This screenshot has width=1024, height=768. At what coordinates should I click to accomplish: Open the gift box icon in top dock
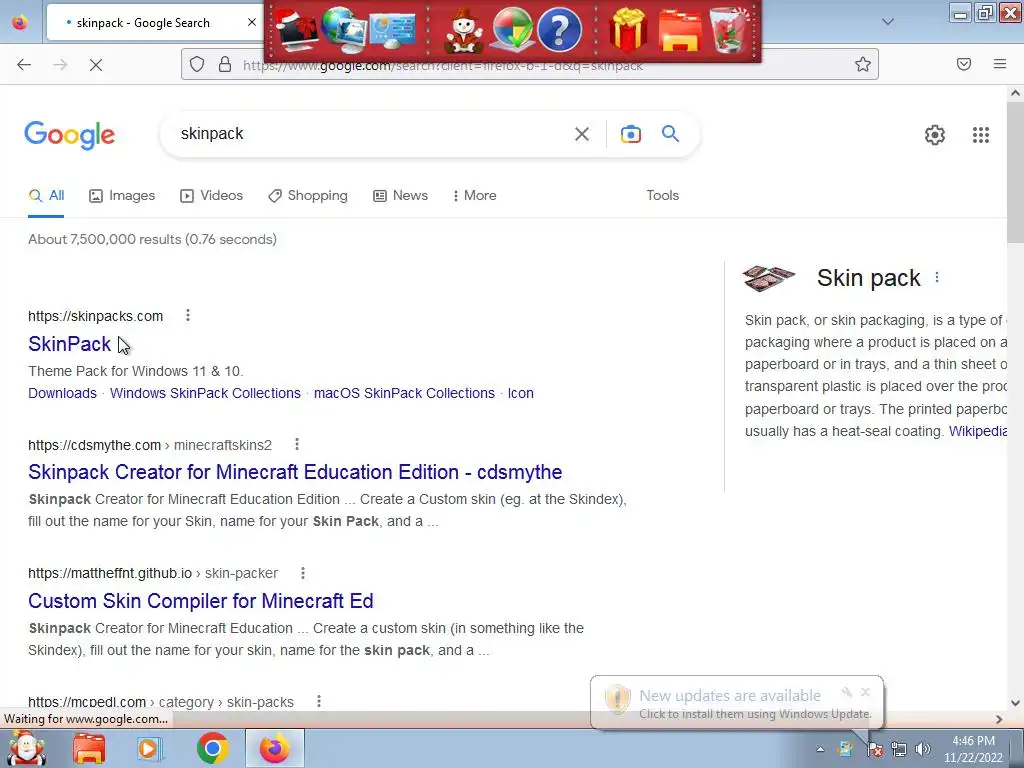628,29
